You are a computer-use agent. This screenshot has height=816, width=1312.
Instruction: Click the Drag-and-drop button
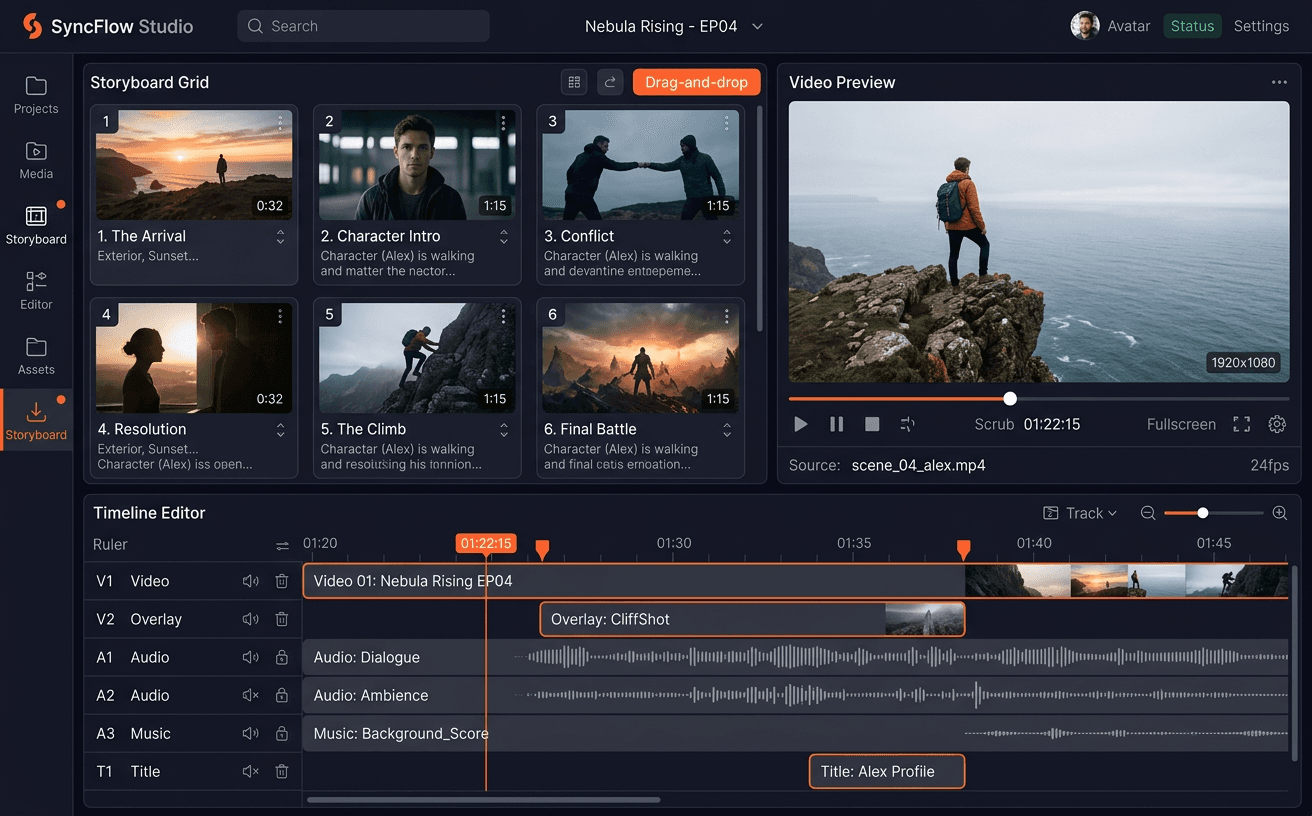[x=697, y=82]
